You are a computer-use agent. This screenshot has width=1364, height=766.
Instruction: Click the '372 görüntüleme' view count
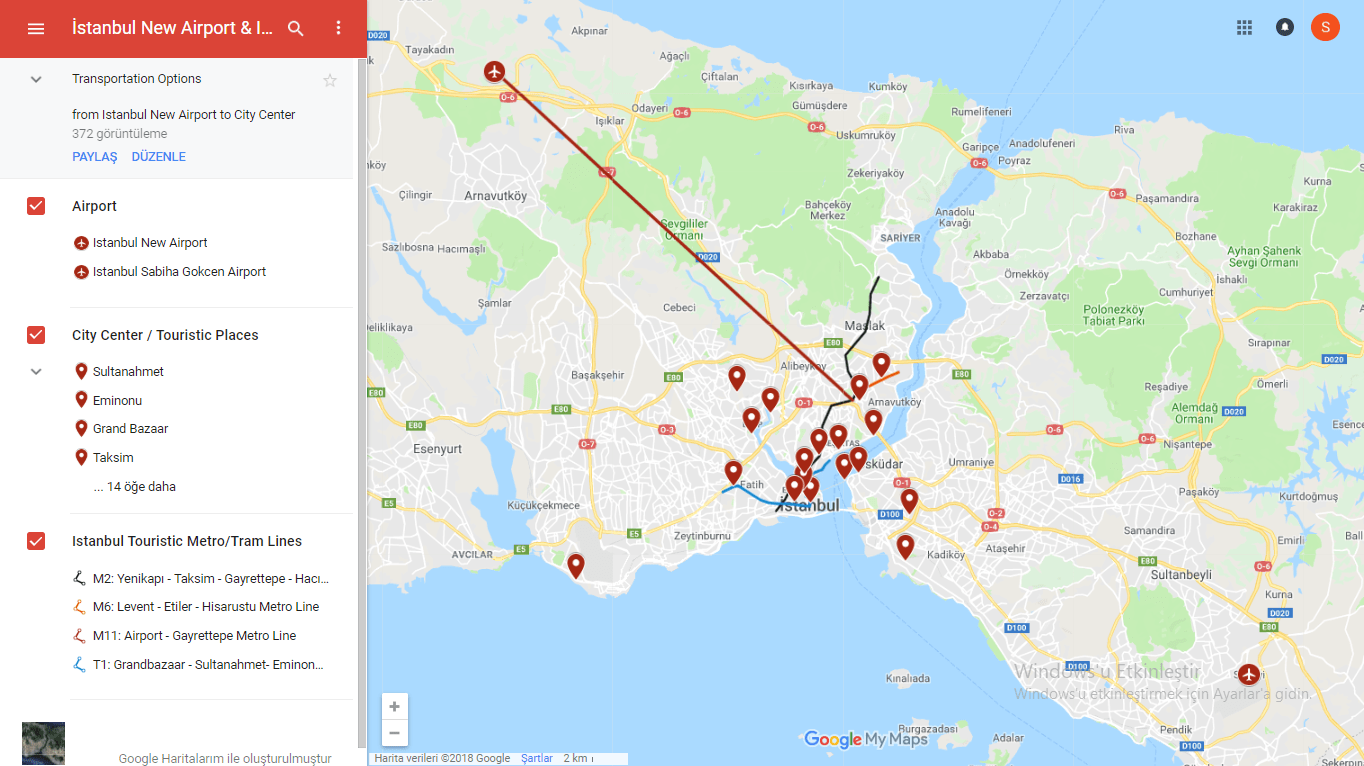[x=120, y=134]
